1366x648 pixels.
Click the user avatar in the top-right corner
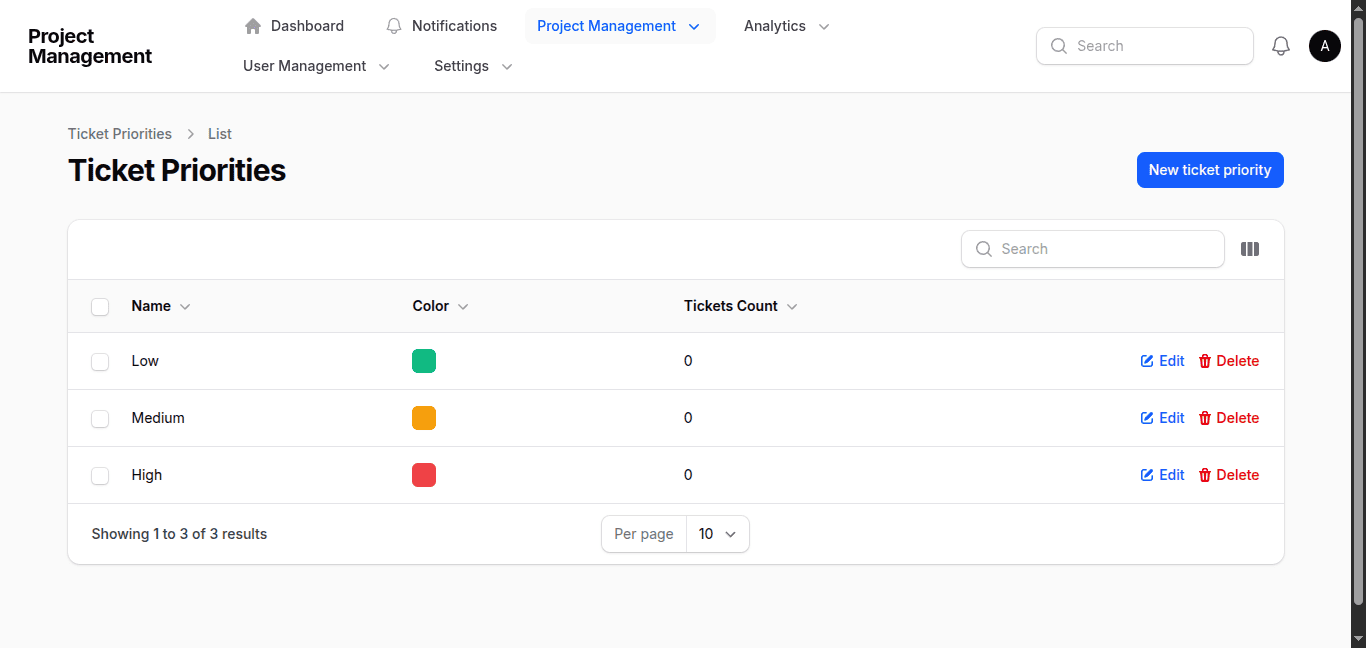1324,45
